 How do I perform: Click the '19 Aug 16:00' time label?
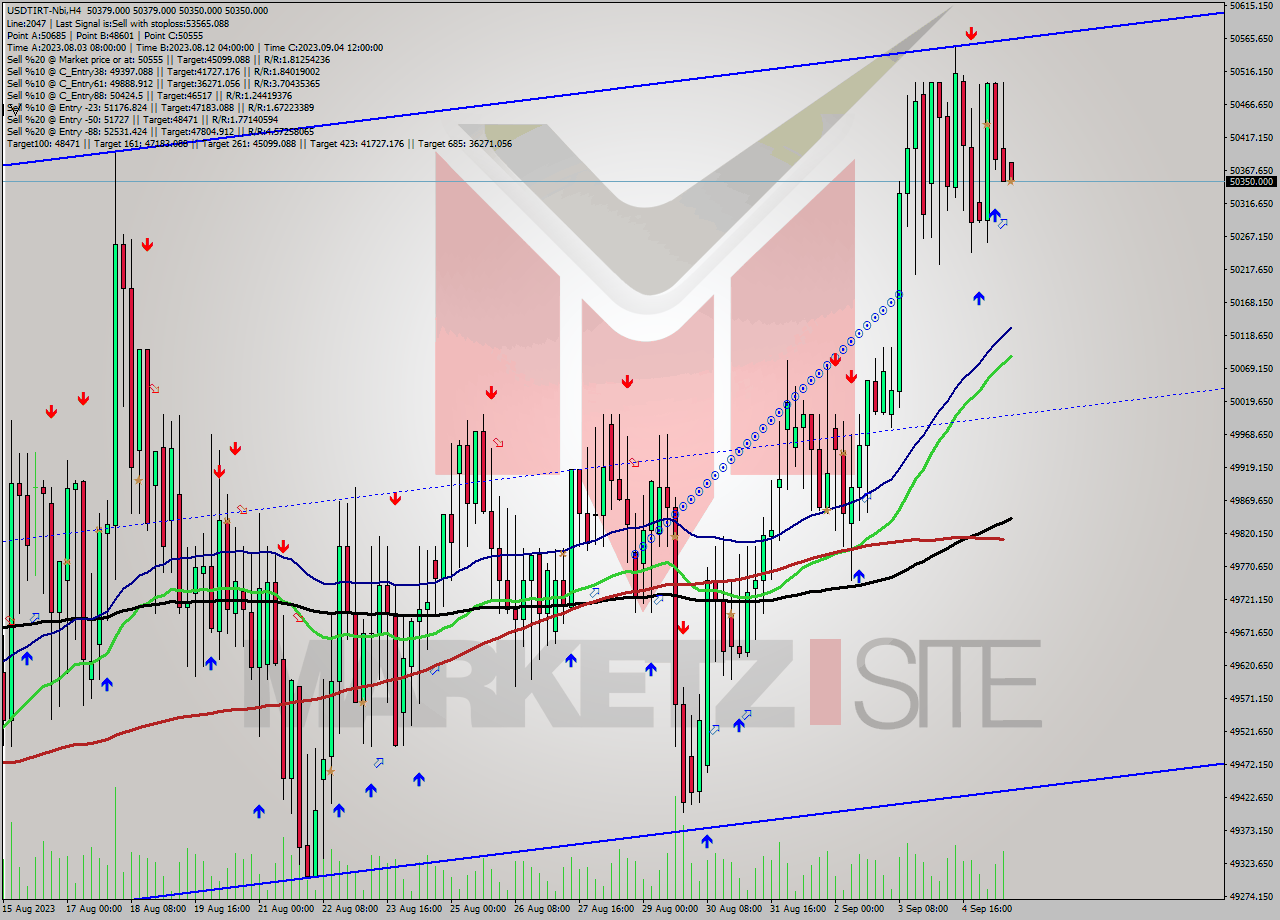pos(222,910)
